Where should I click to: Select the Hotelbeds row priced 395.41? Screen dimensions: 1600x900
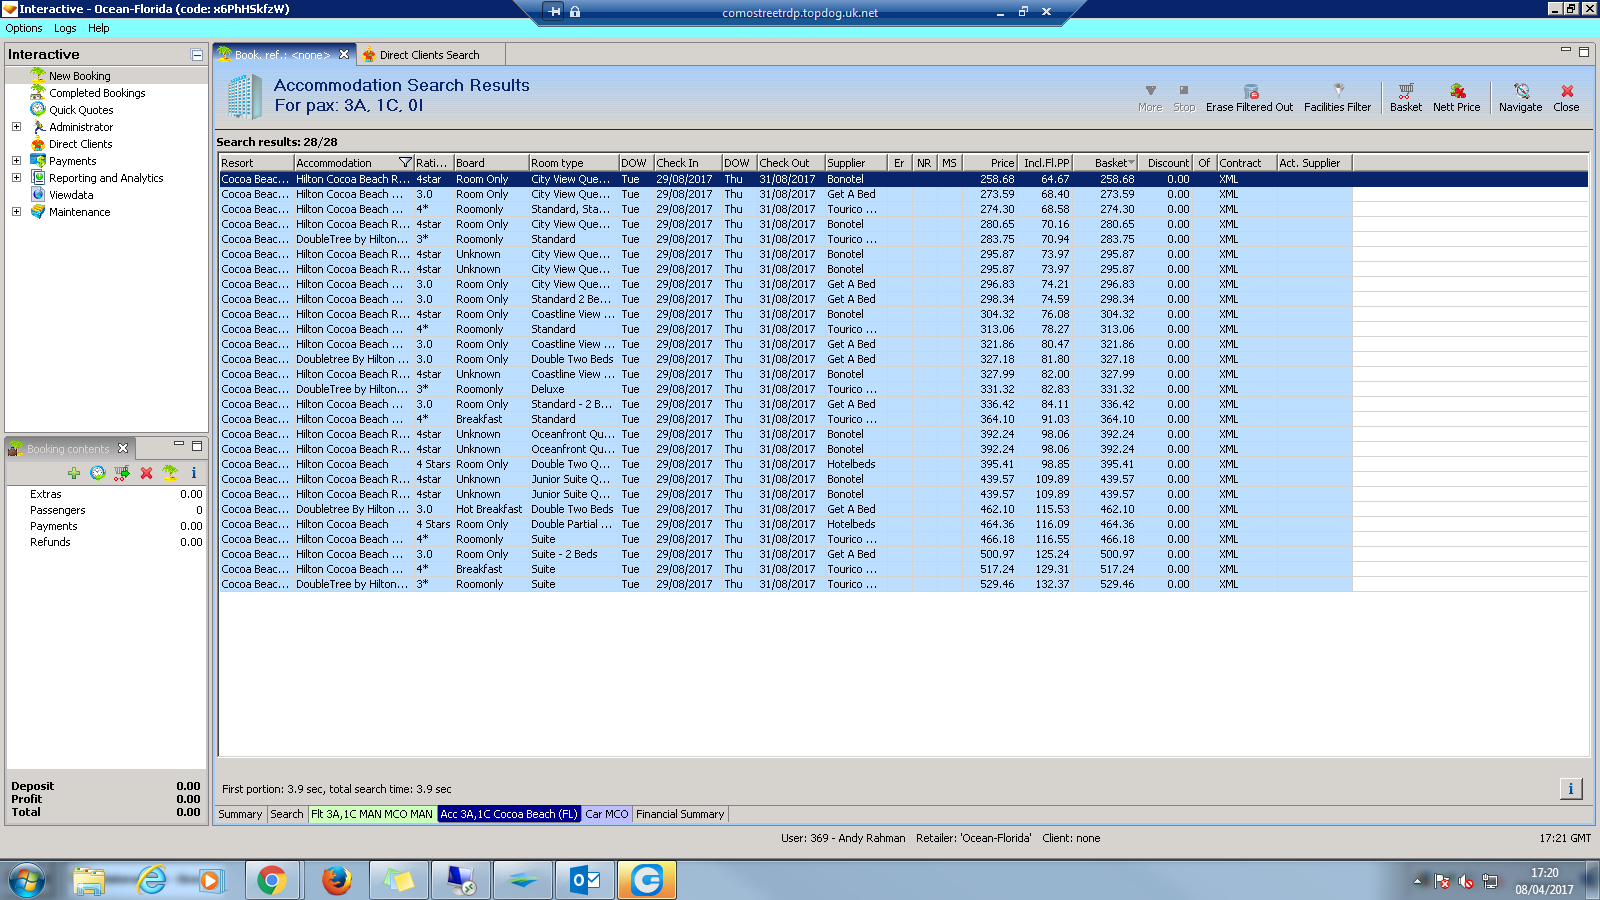[786, 464]
